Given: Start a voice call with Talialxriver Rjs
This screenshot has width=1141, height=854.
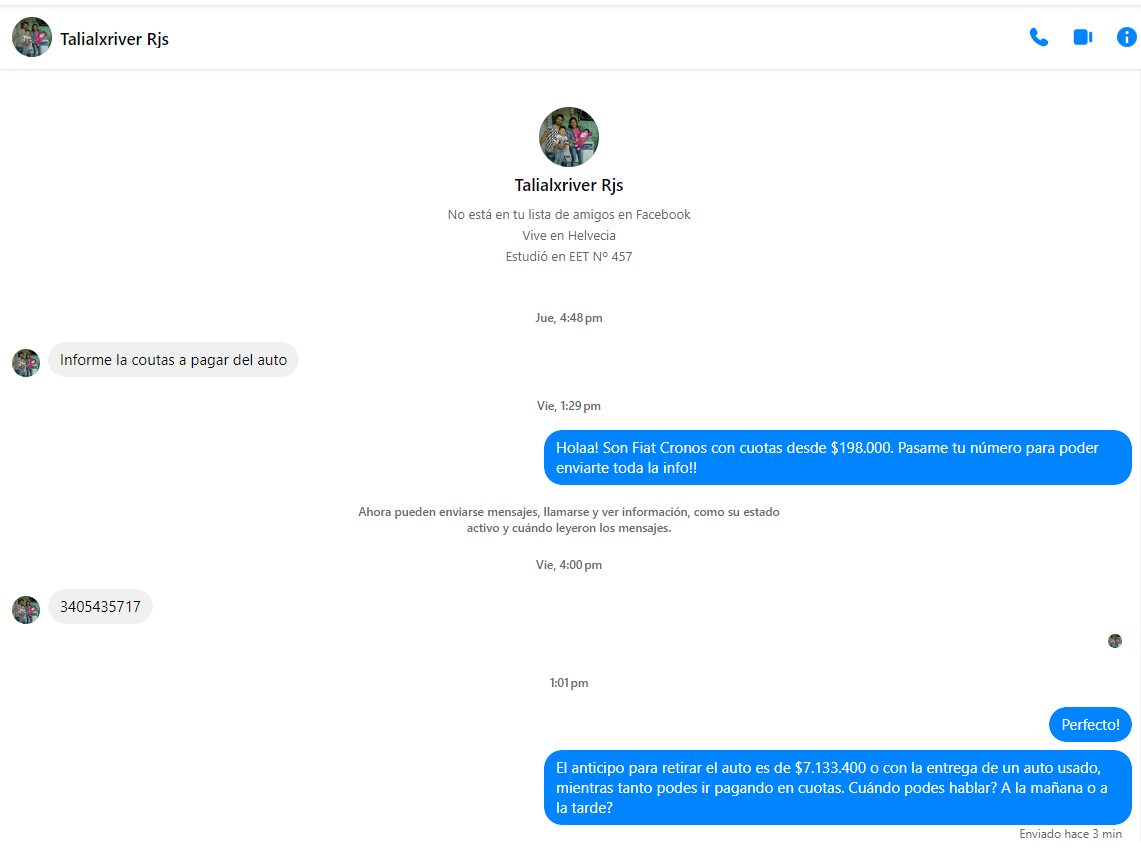Looking at the screenshot, I should click(1039, 38).
